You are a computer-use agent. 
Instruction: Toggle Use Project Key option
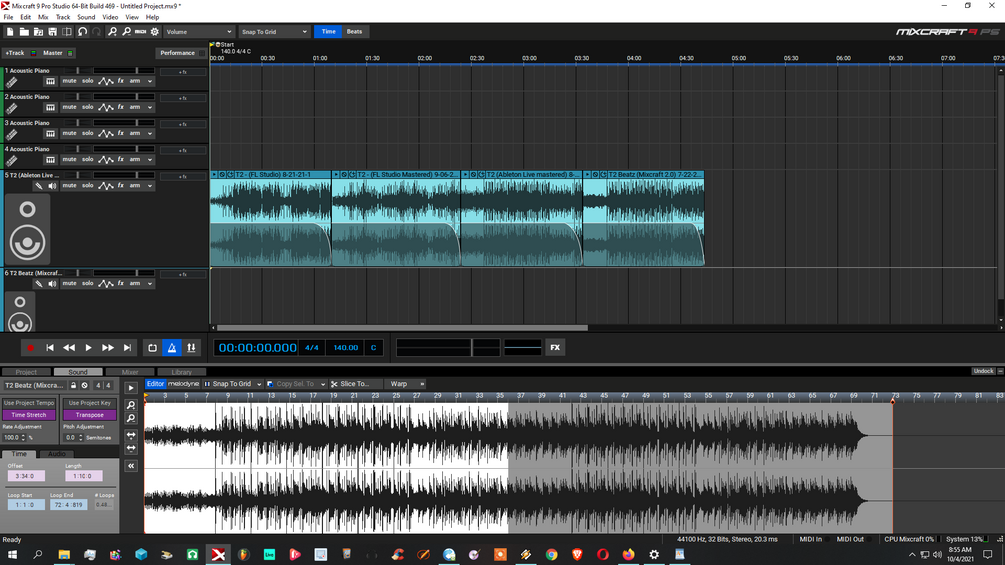pyautogui.click(x=90, y=403)
